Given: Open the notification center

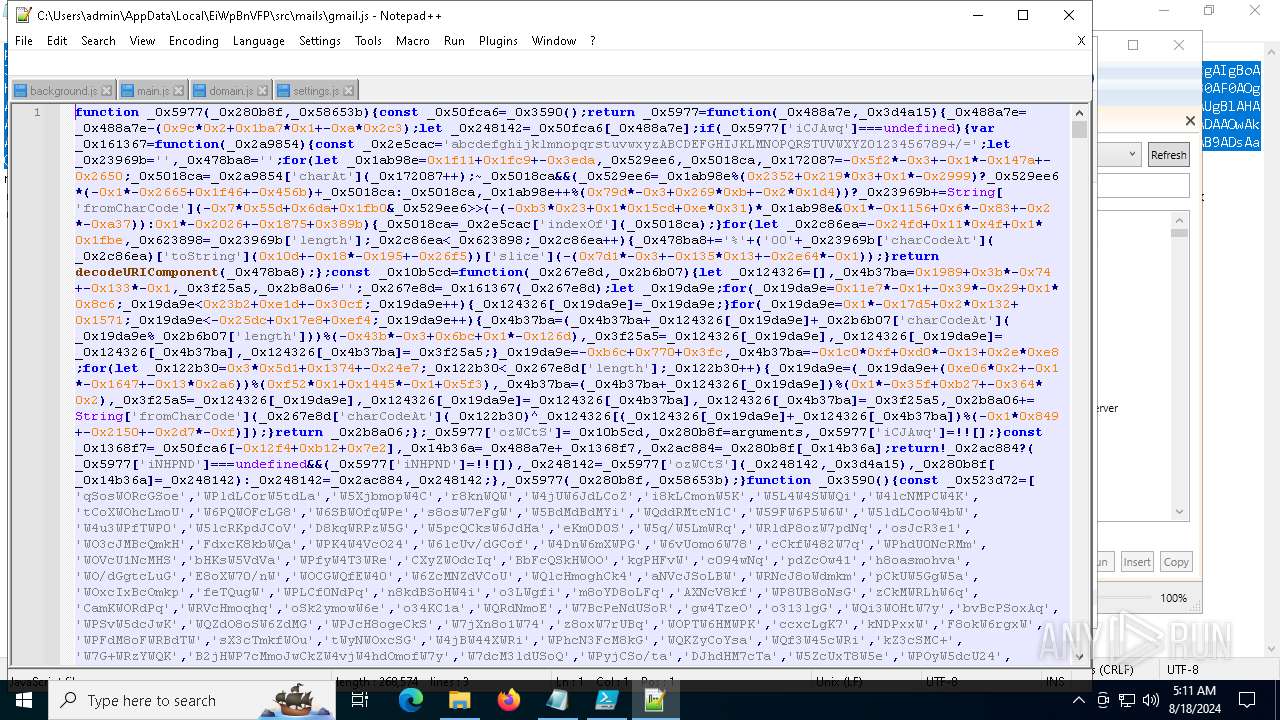Looking at the screenshot, I should (x=1248, y=700).
